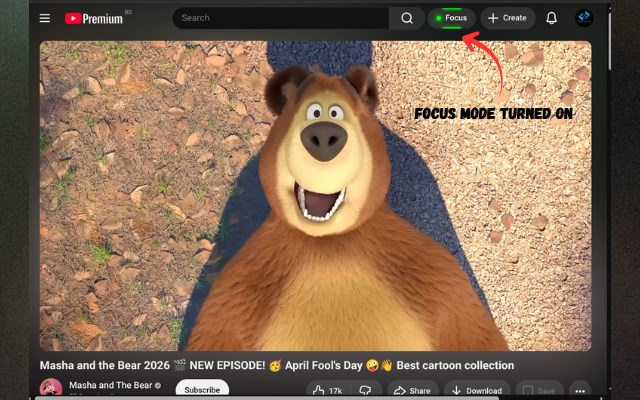The image size is (640, 400).
Task: Go to YouTube Premium home logo
Action: click(x=94, y=18)
